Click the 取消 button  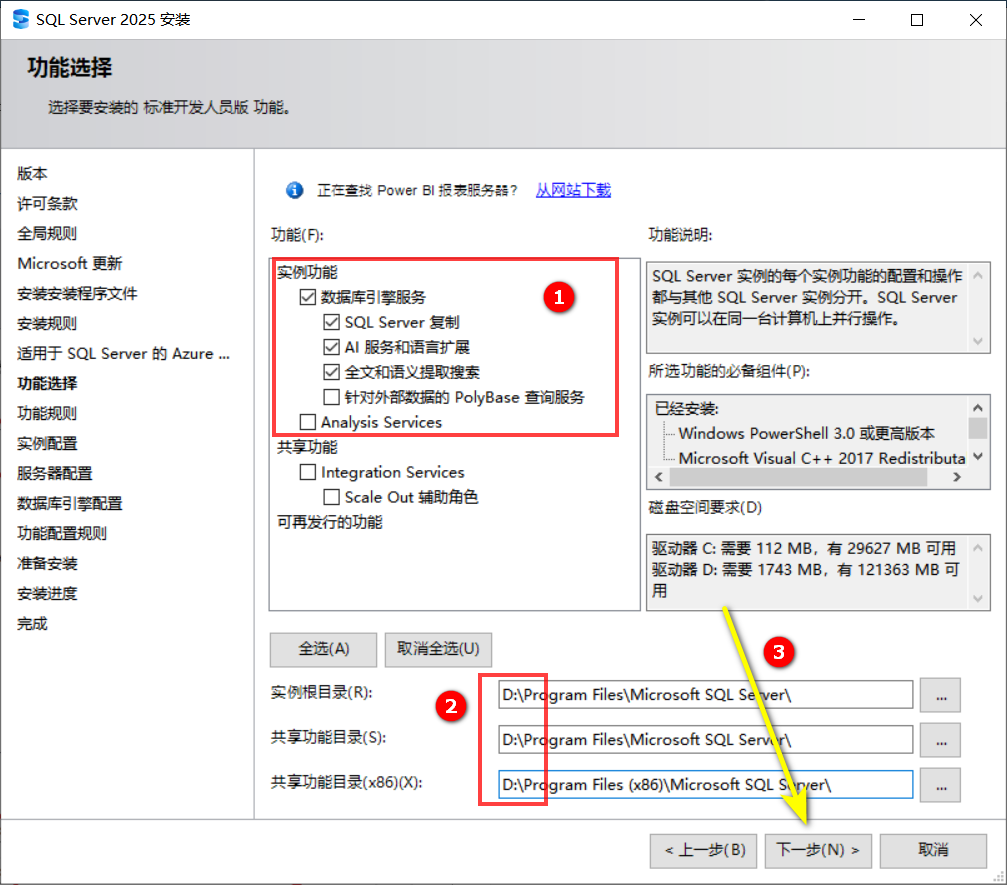933,851
